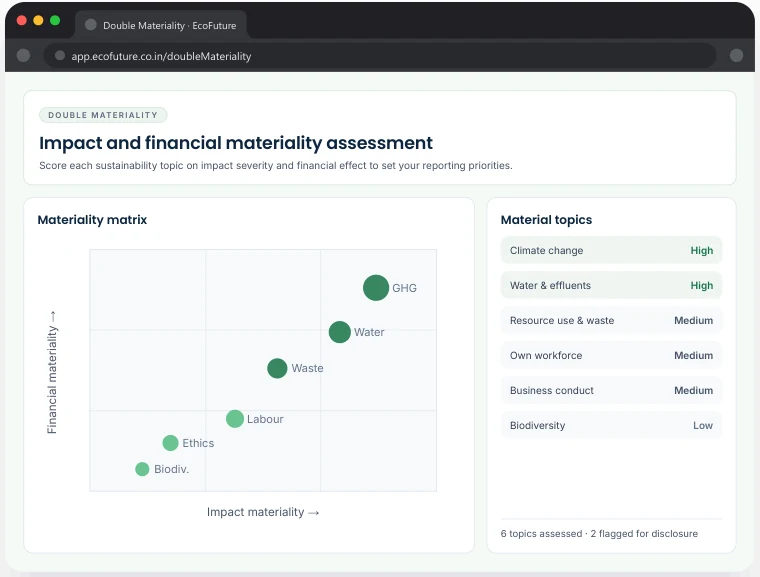Click the 'Labour' label in the matrix
The width and height of the screenshot is (760, 577).
[265, 418]
